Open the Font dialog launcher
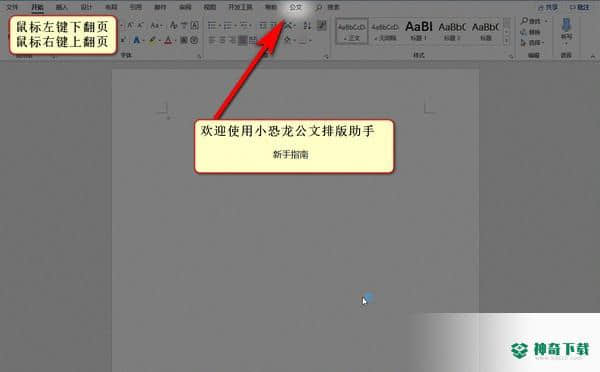Viewport: 600px width, 372px height. pos(199,56)
